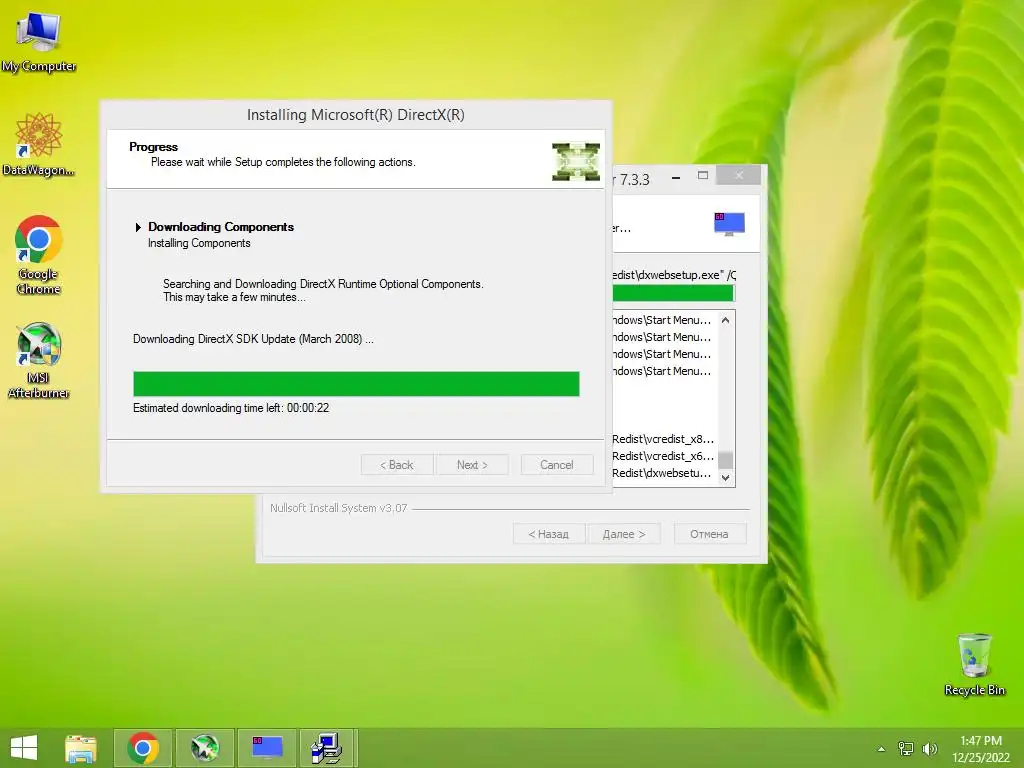Click the blue monitor icon in background installer
Screen dimensions: 1024x768
(729, 224)
